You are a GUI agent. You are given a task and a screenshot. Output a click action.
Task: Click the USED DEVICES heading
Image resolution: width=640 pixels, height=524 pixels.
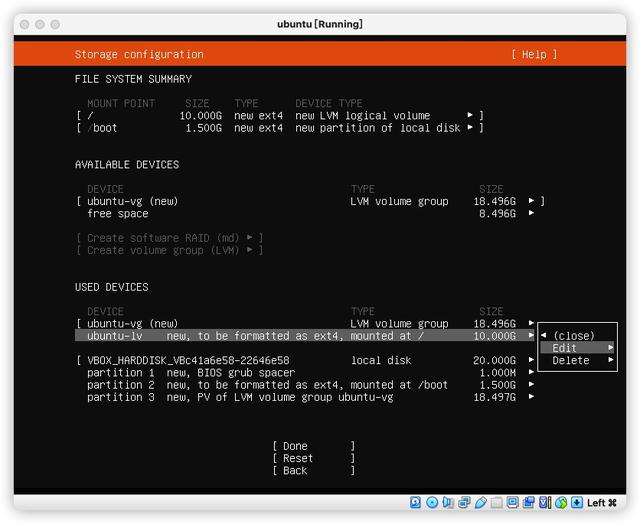coord(111,287)
